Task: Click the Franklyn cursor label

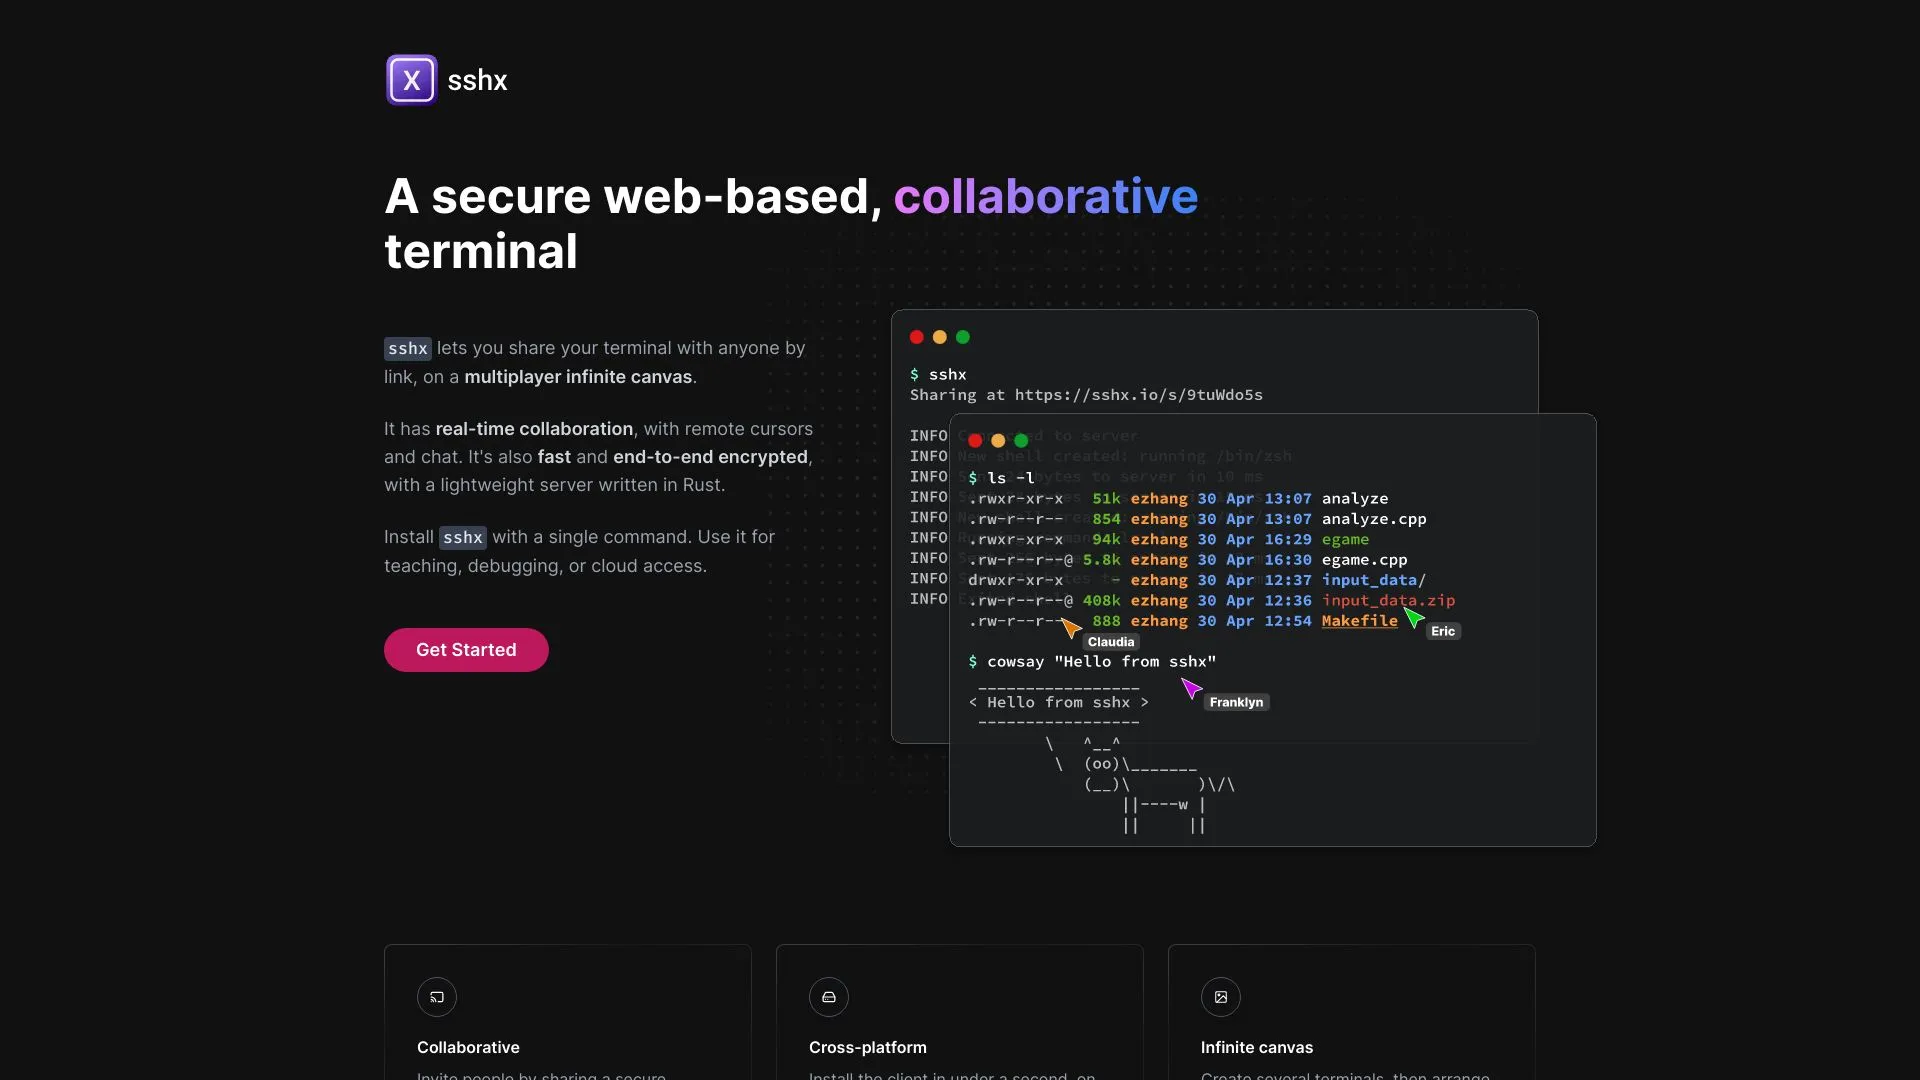Action: coord(1235,701)
